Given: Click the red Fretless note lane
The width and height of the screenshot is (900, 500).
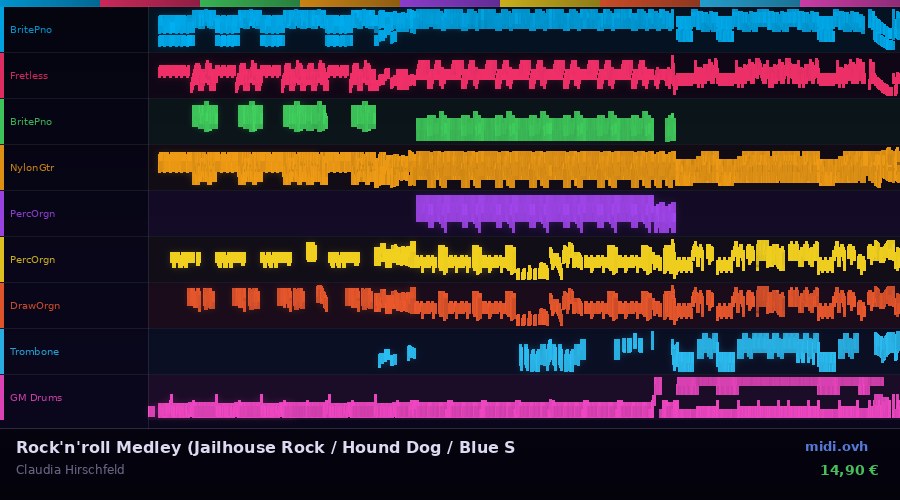Looking at the screenshot, I should point(520,75).
